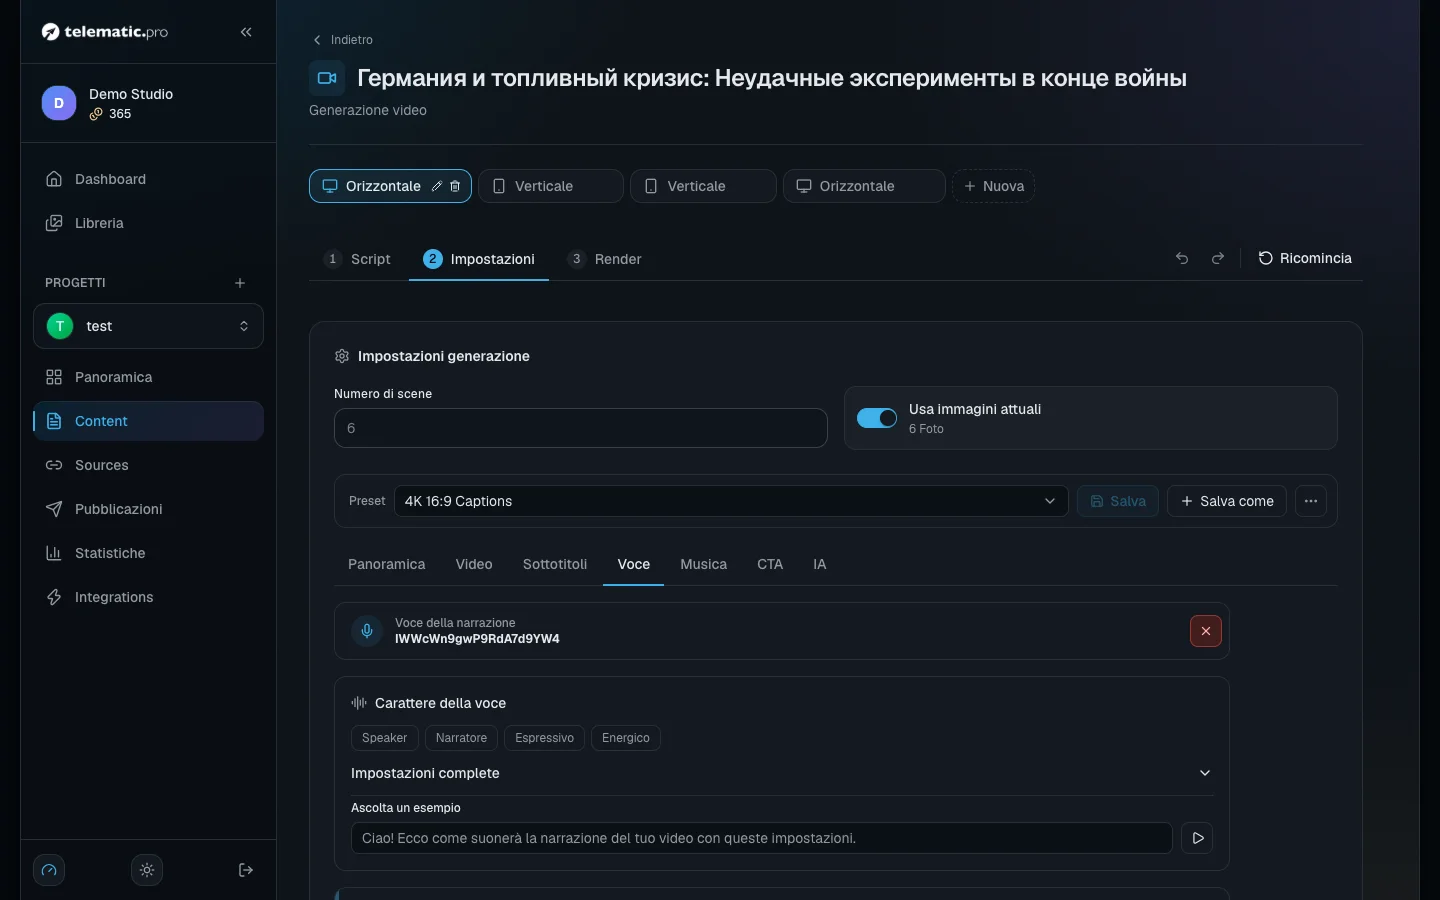Play the voice sample
The width and height of the screenshot is (1440, 900).
pos(1197,838)
